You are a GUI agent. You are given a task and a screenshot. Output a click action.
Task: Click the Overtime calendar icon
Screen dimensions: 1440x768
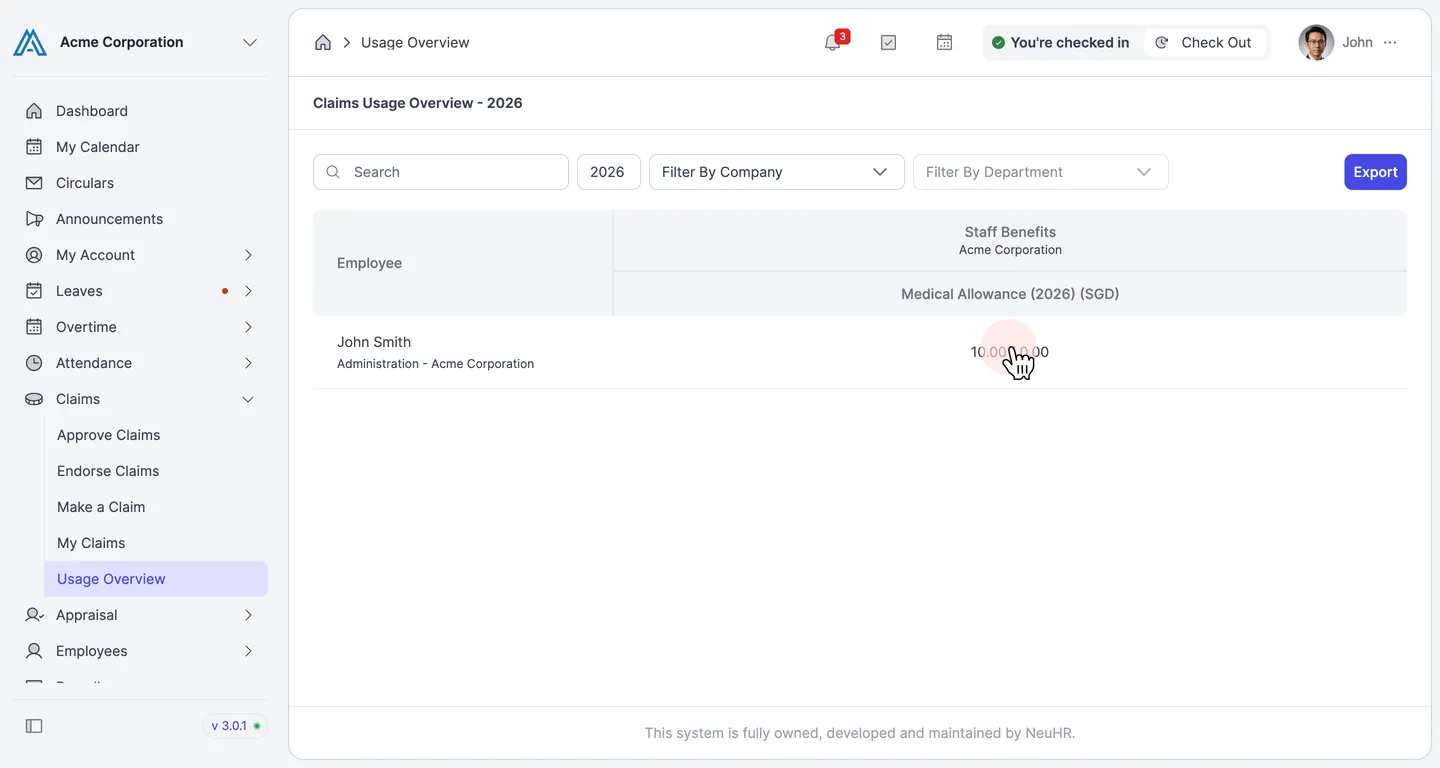click(34, 327)
